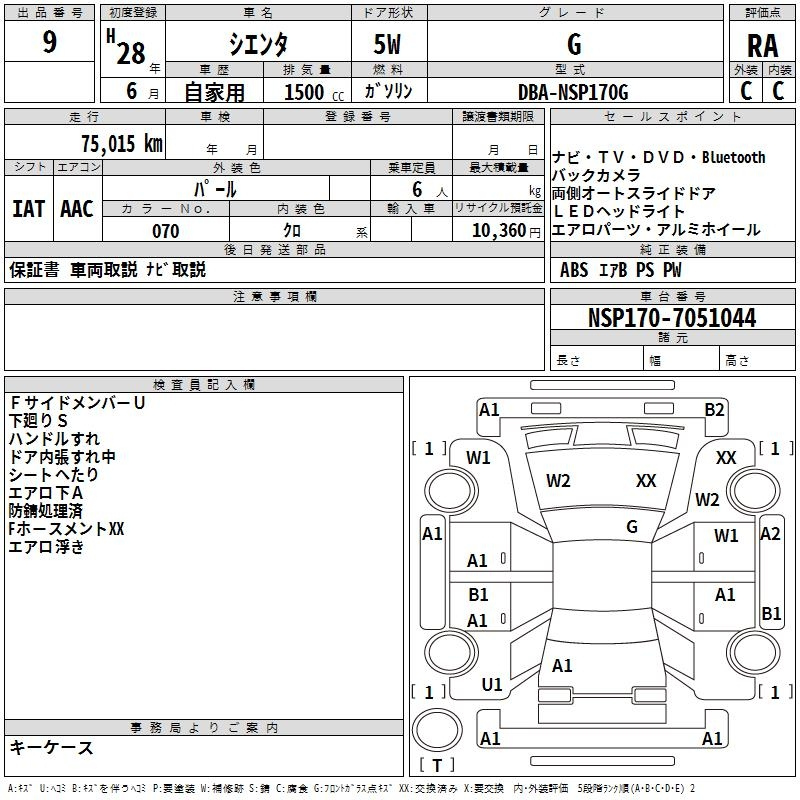Click the RA evaluation score
800x800 pixels.
[762, 45]
